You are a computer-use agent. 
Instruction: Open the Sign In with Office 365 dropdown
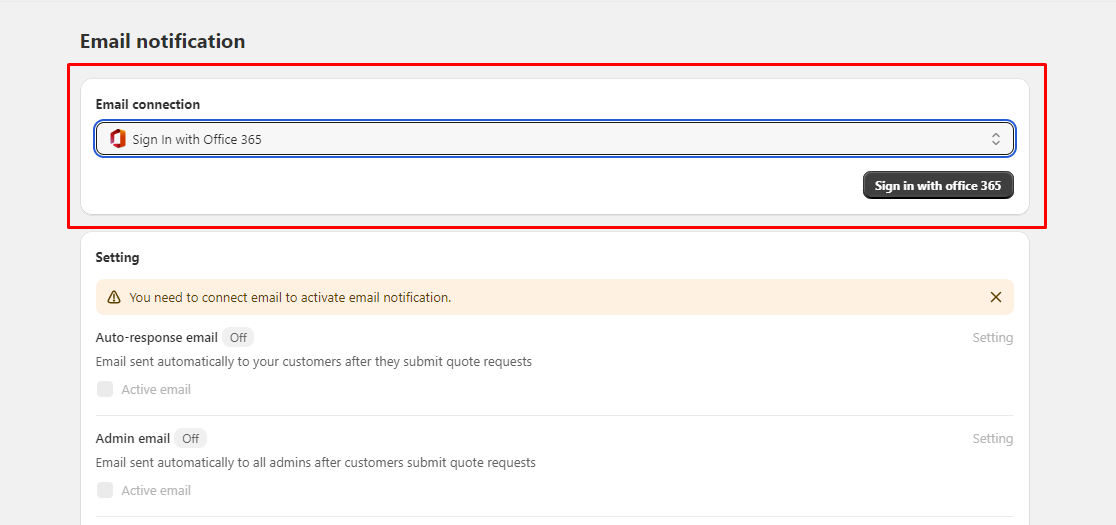[x=555, y=139]
